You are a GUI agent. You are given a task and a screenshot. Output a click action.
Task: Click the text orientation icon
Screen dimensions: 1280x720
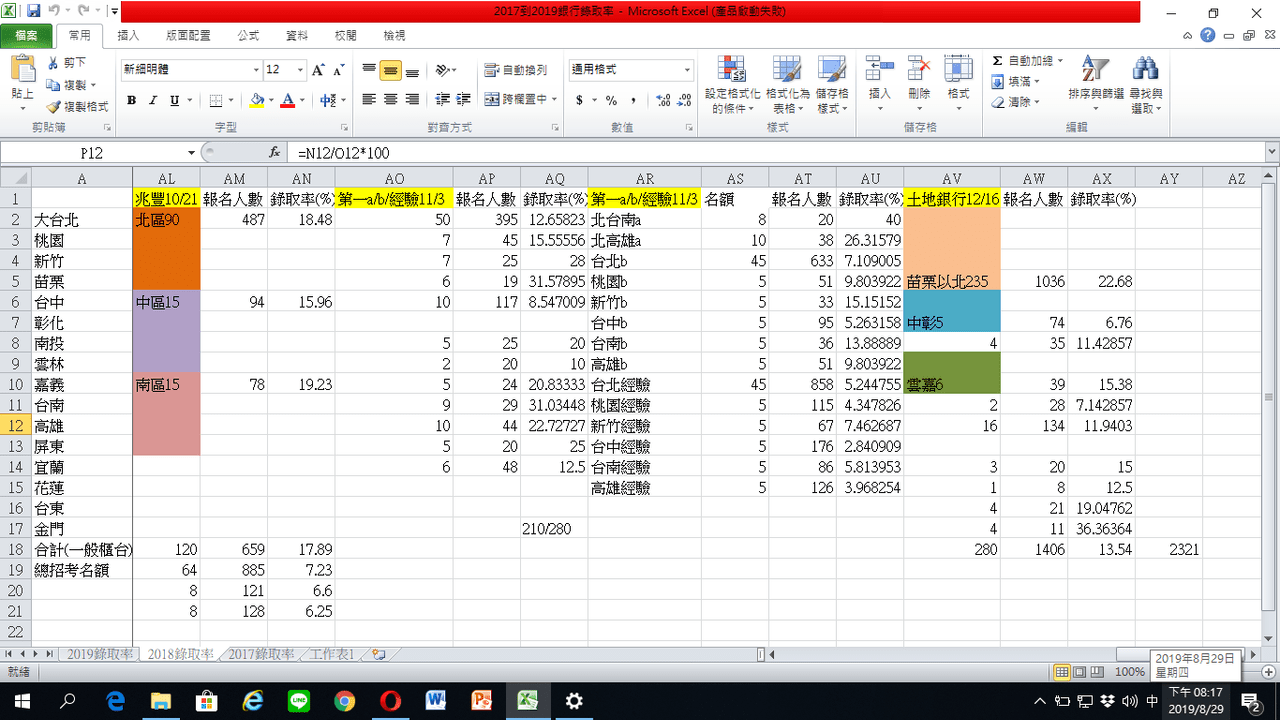[x=443, y=70]
